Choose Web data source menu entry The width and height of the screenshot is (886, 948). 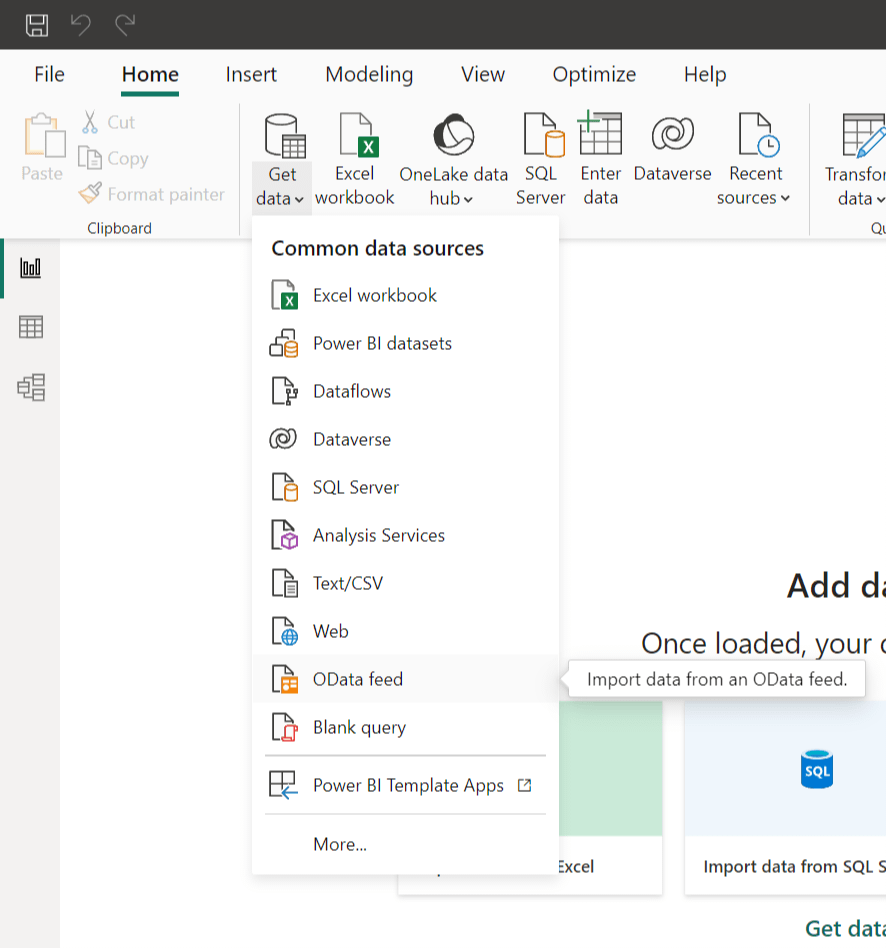405,631
